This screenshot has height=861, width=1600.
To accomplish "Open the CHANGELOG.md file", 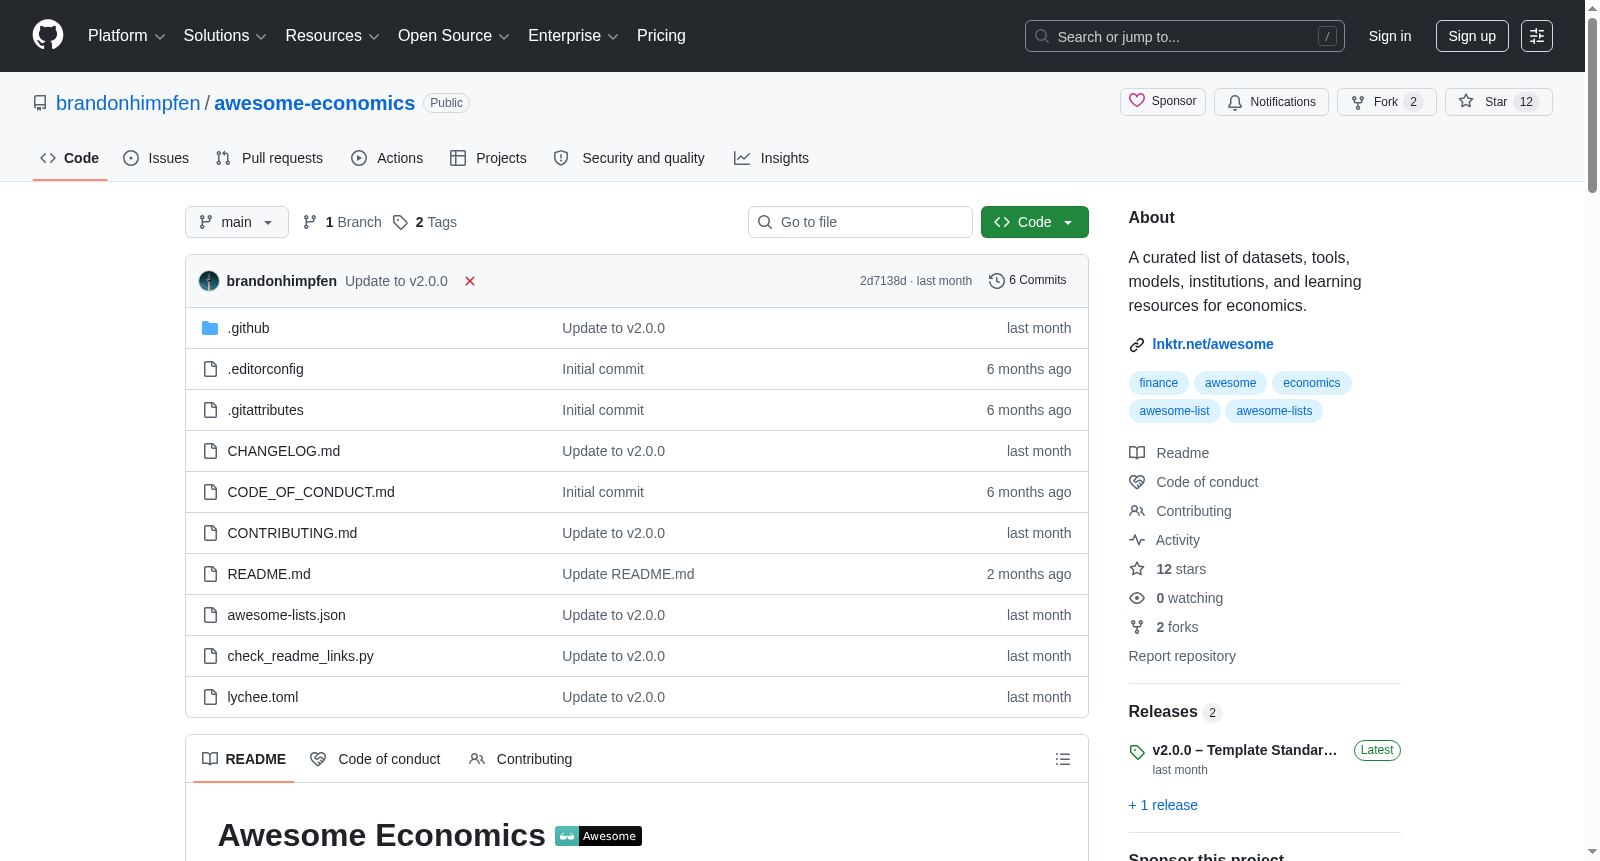I will [284, 451].
